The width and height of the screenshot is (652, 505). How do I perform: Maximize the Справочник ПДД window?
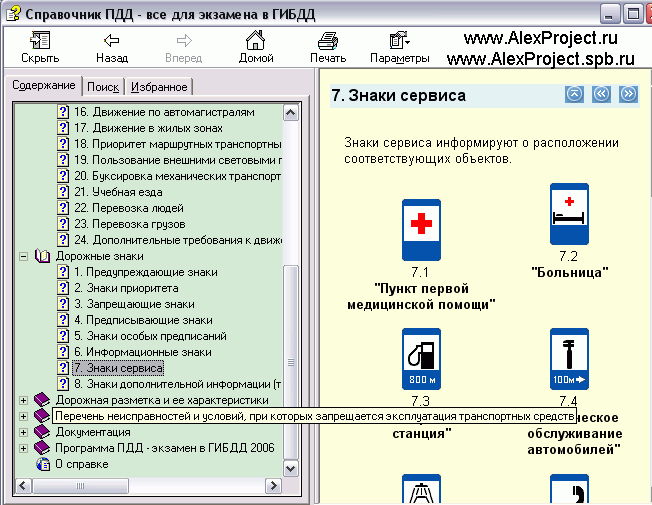click(x=632, y=14)
